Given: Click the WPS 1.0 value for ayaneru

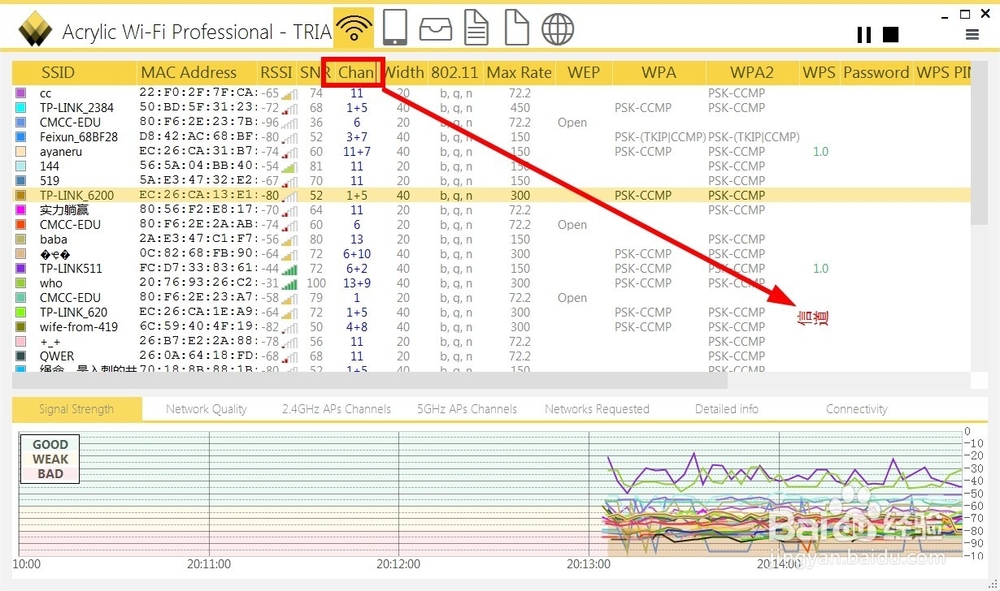Looking at the screenshot, I should point(820,152).
